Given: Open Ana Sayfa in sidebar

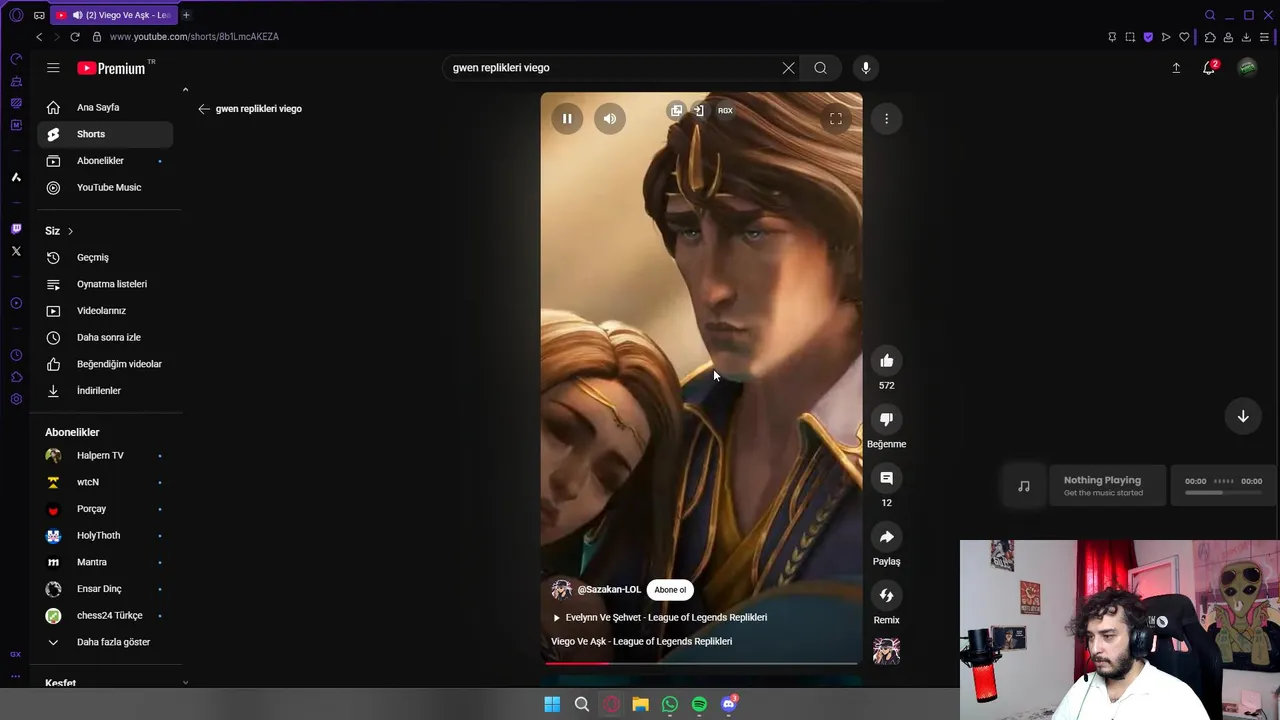Looking at the screenshot, I should pyautogui.click(x=105, y=107).
